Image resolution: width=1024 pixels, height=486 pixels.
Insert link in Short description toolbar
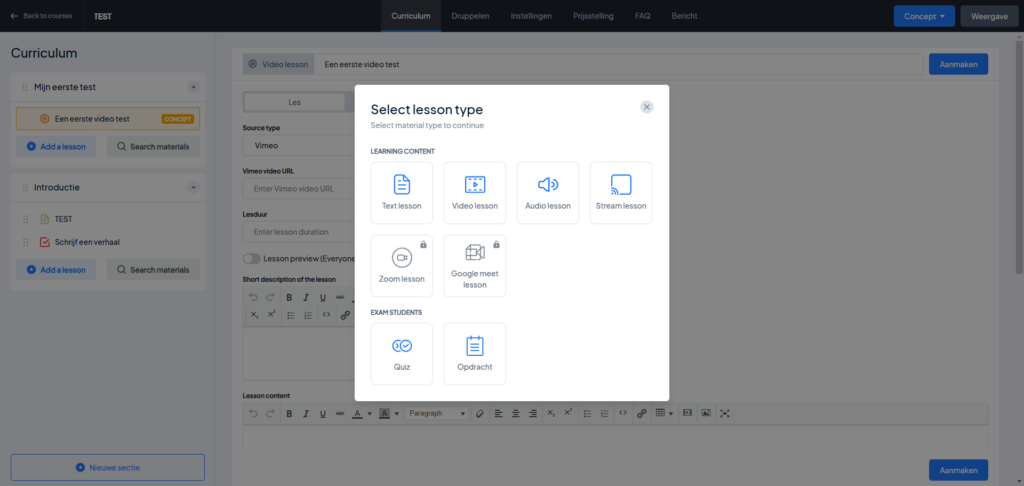click(x=345, y=315)
